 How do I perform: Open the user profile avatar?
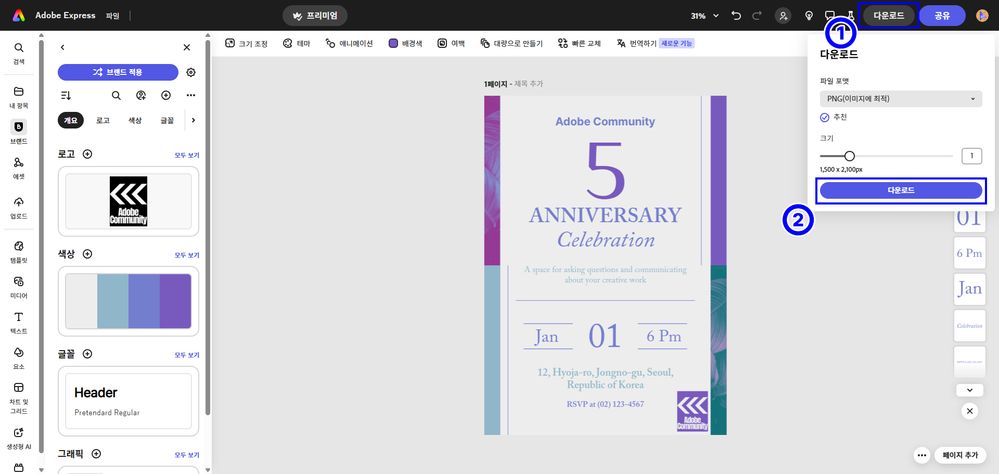tap(982, 16)
